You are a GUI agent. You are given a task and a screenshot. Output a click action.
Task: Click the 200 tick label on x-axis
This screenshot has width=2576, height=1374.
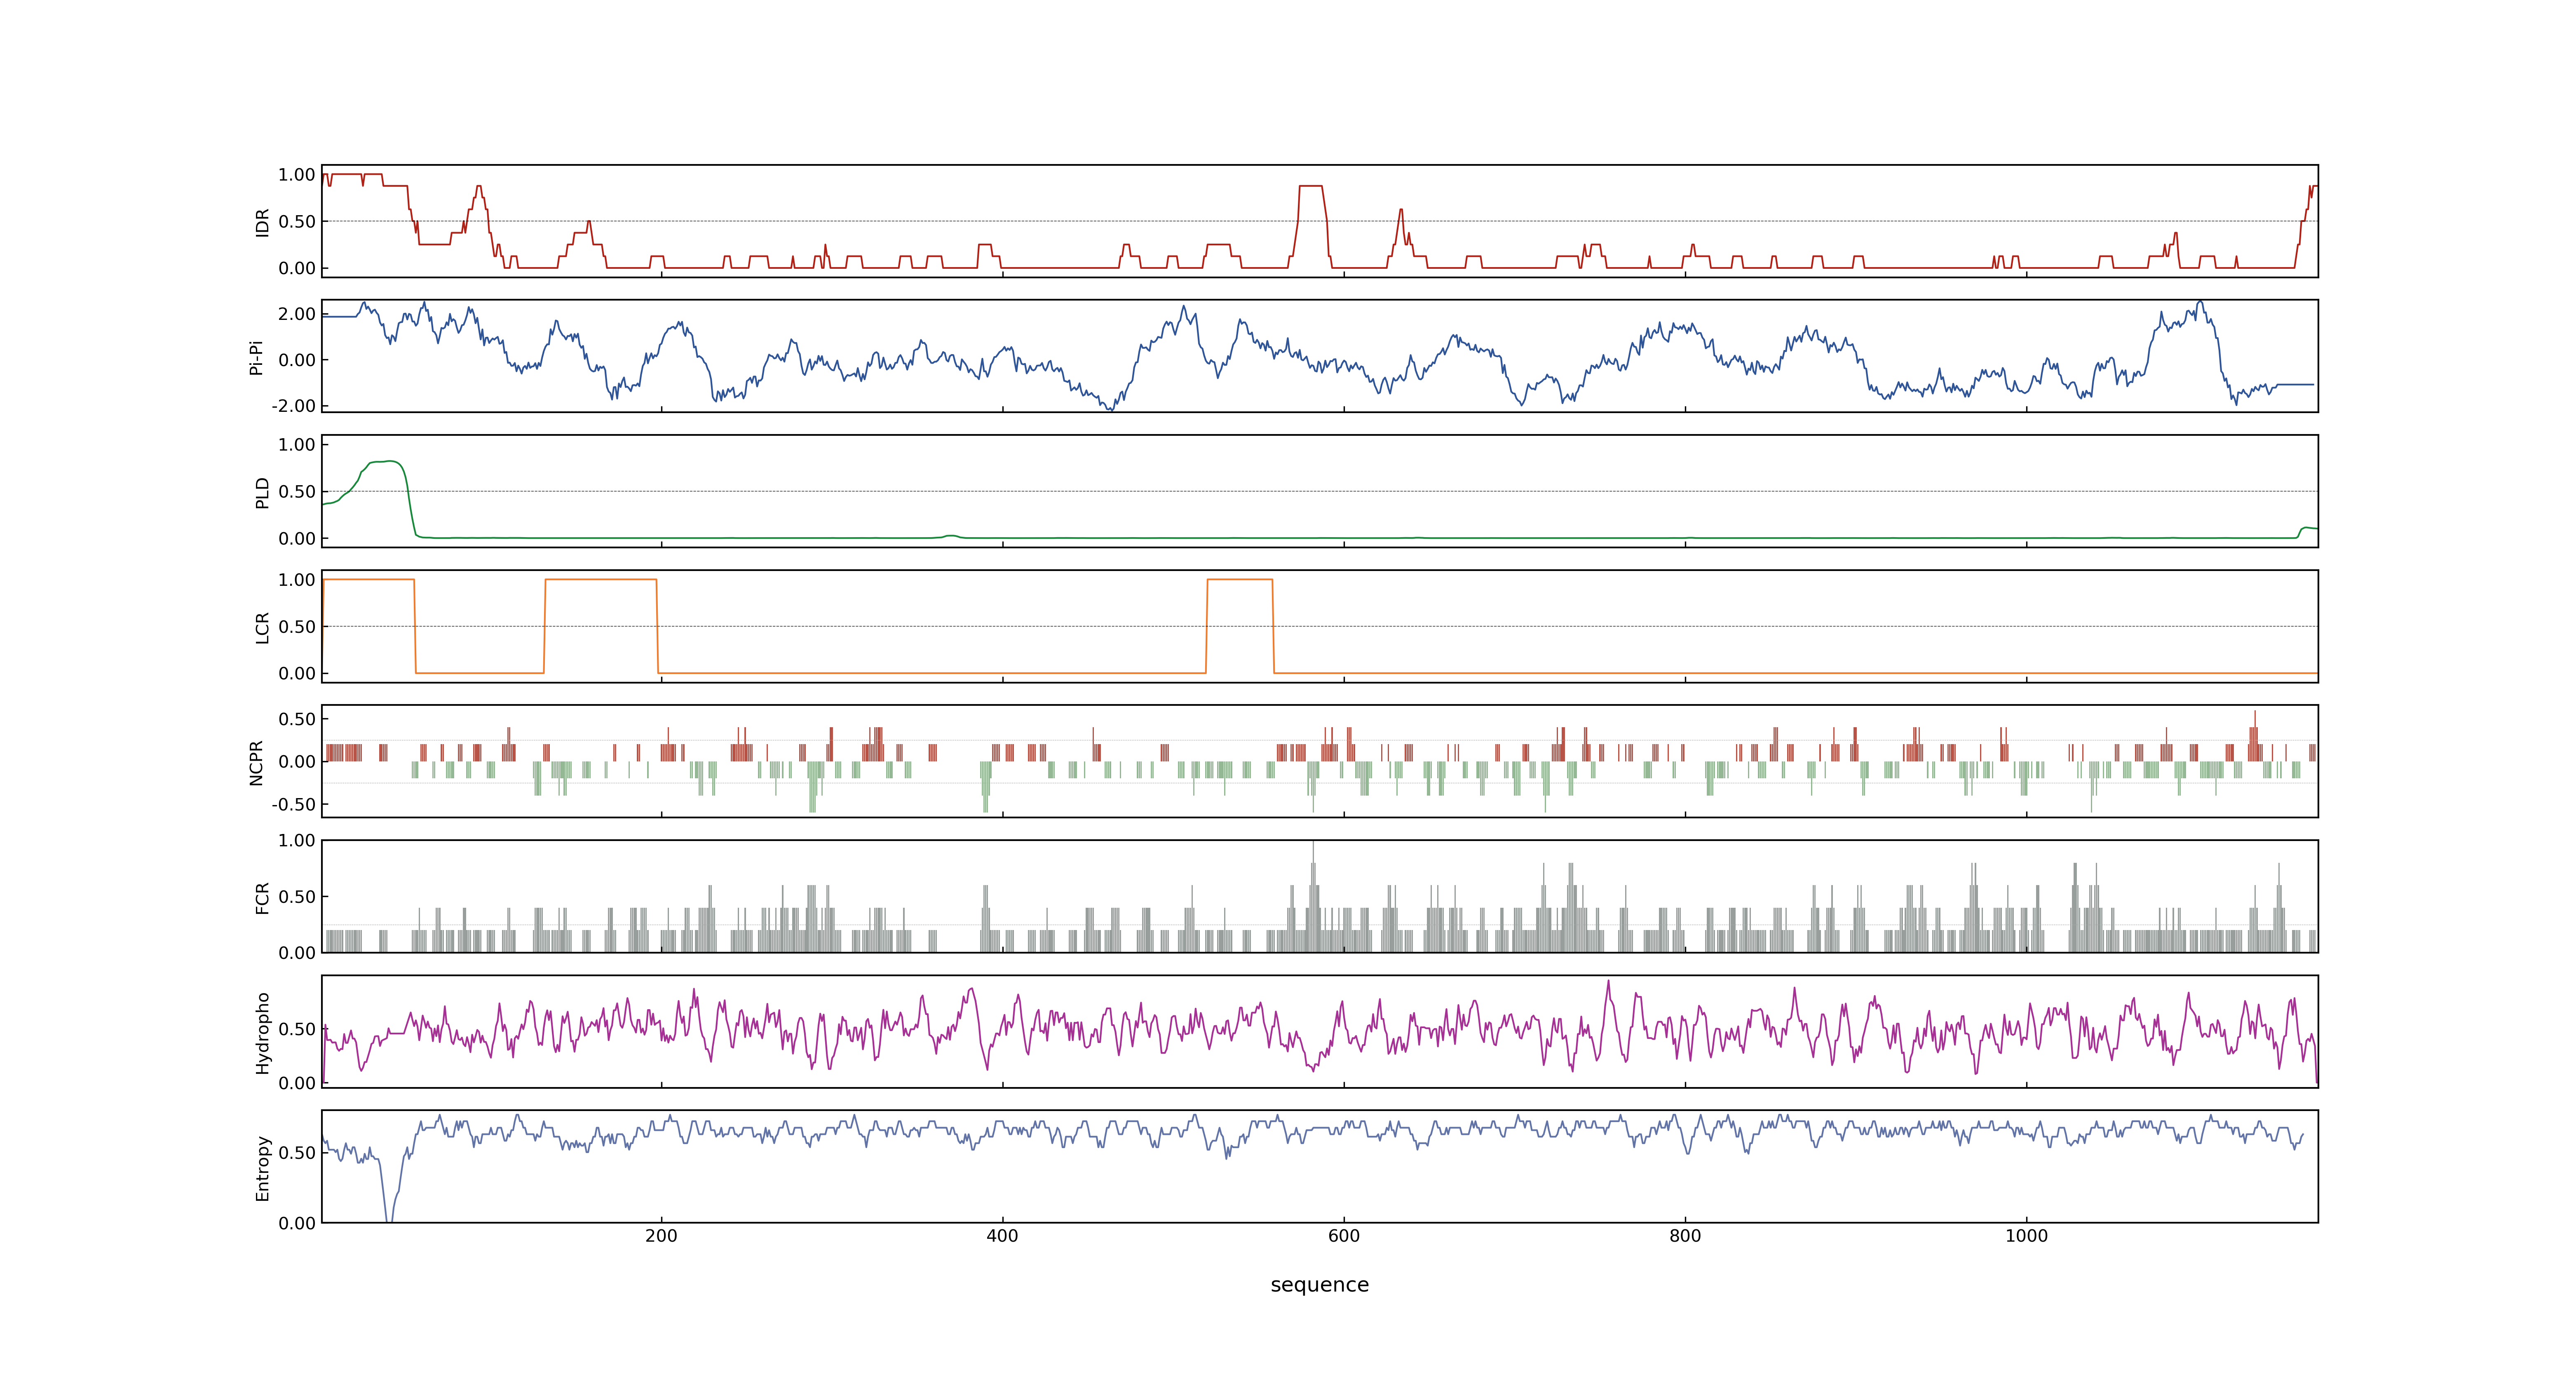pos(661,1236)
